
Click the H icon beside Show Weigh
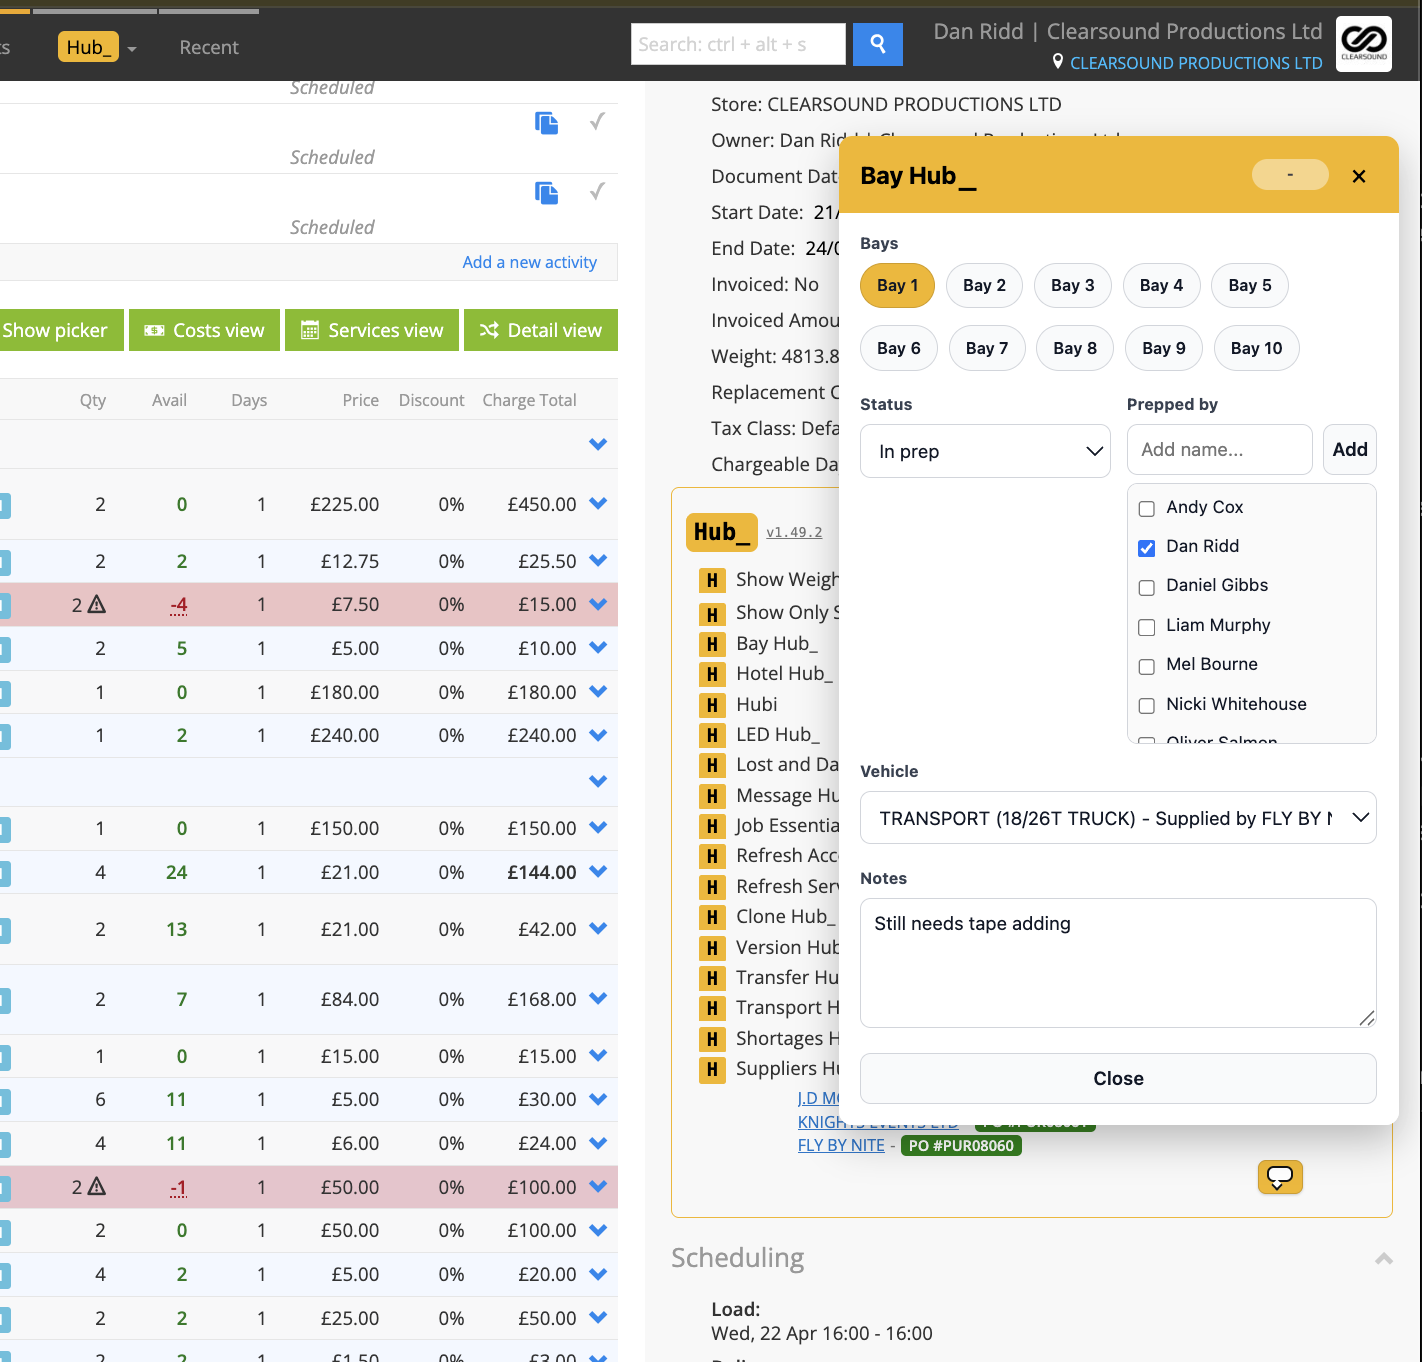pyautogui.click(x=712, y=581)
